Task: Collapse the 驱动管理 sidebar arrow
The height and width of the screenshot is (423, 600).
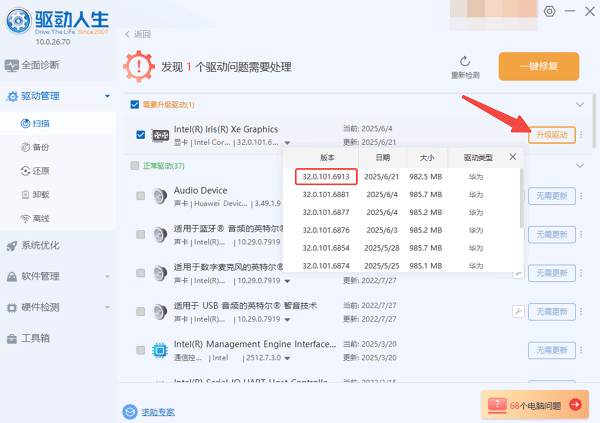Action: [x=108, y=96]
